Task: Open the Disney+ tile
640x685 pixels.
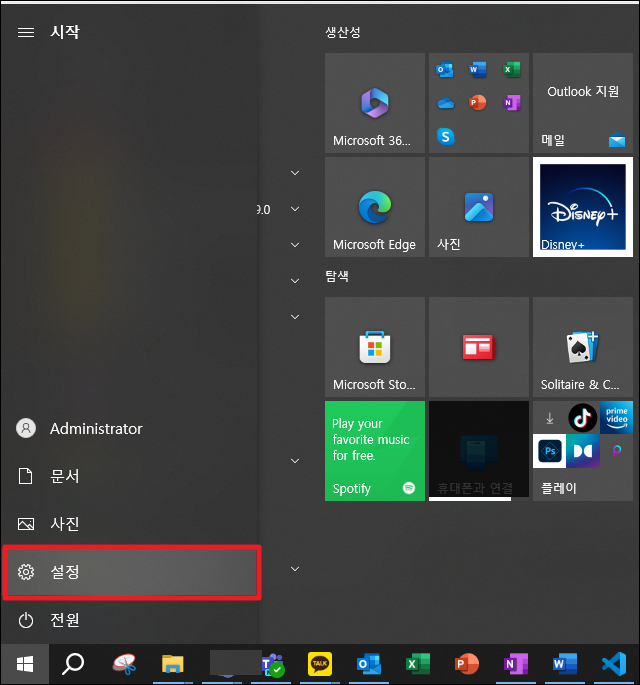Action: coord(583,207)
